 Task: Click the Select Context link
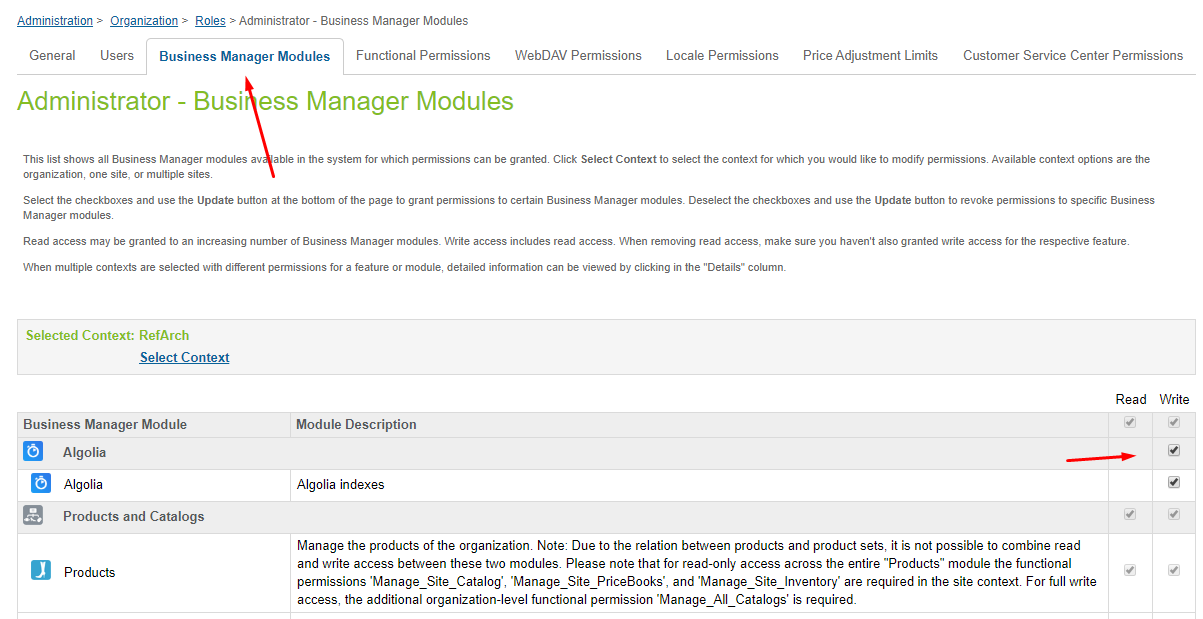(x=184, y=357)
